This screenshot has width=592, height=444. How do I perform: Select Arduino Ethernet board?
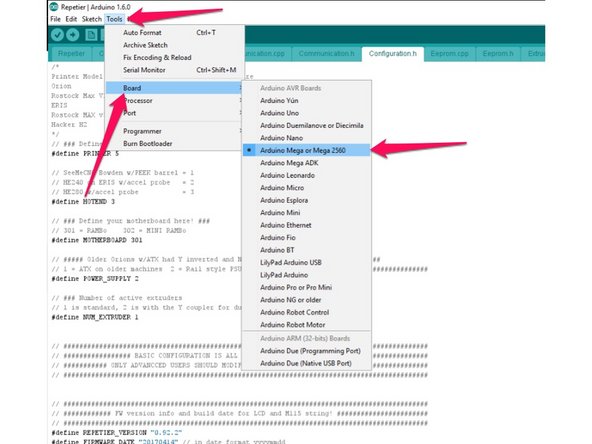tap(306, 225)
